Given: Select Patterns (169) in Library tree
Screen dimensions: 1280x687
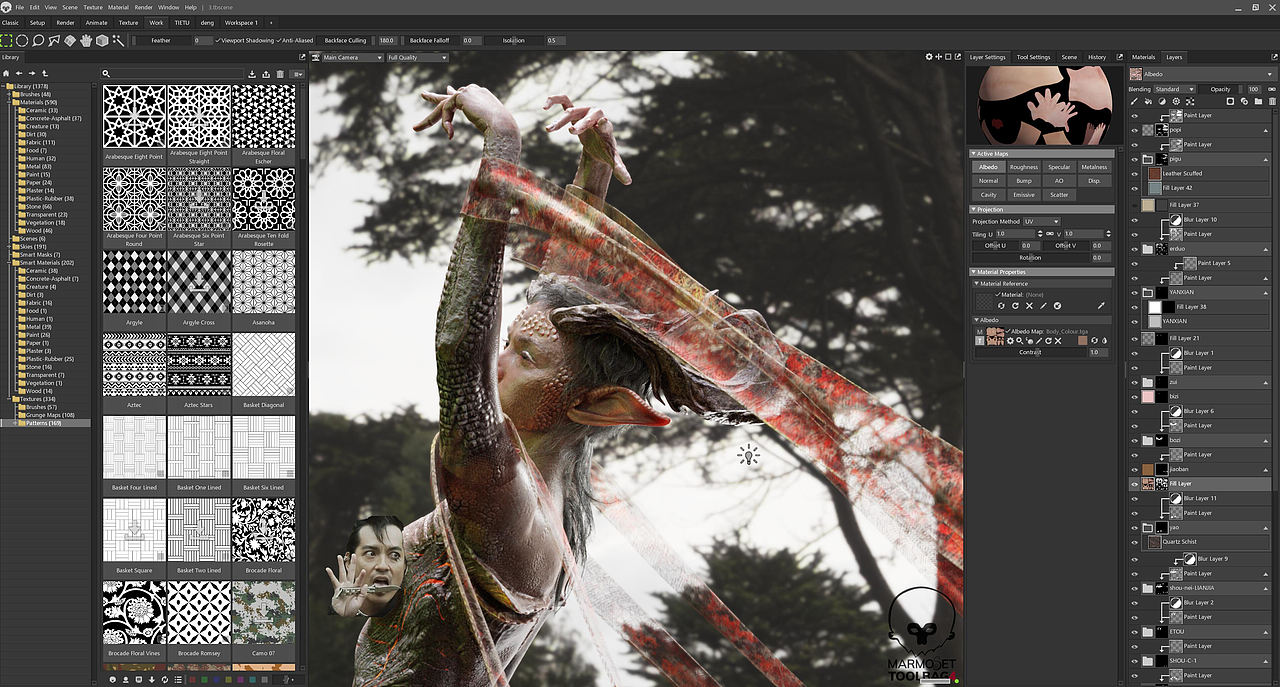Looking at the screenshot, I should point(43,423).
